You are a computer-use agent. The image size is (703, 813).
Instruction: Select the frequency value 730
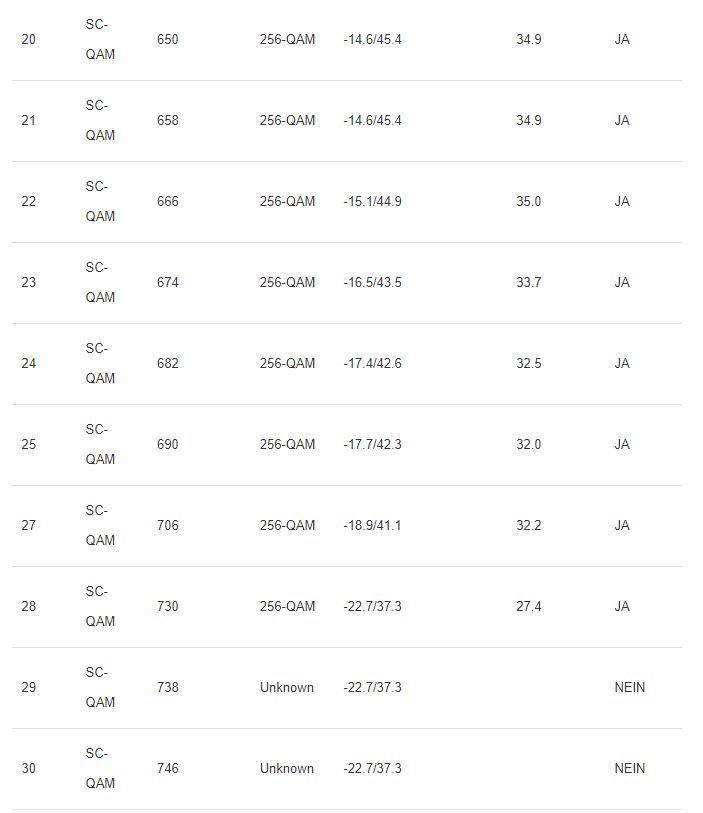[168, 606]
